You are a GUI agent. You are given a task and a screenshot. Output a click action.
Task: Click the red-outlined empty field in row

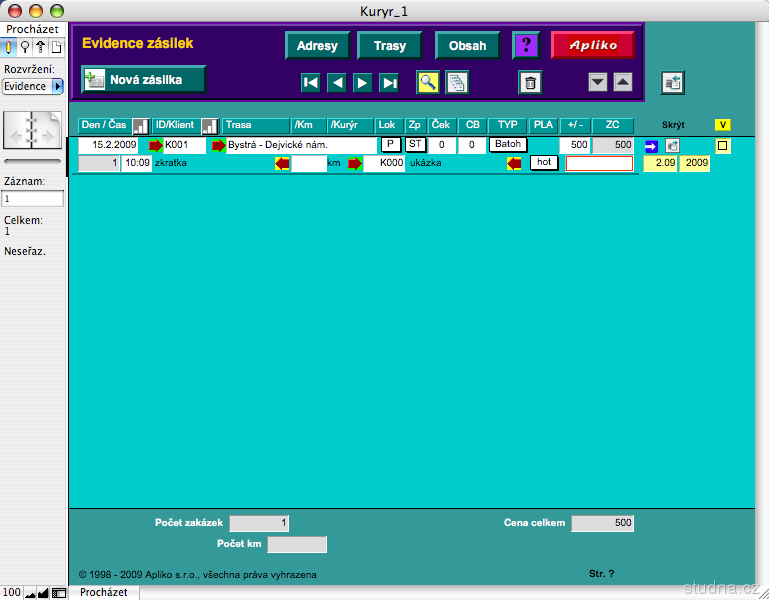[x=599, y=163]
